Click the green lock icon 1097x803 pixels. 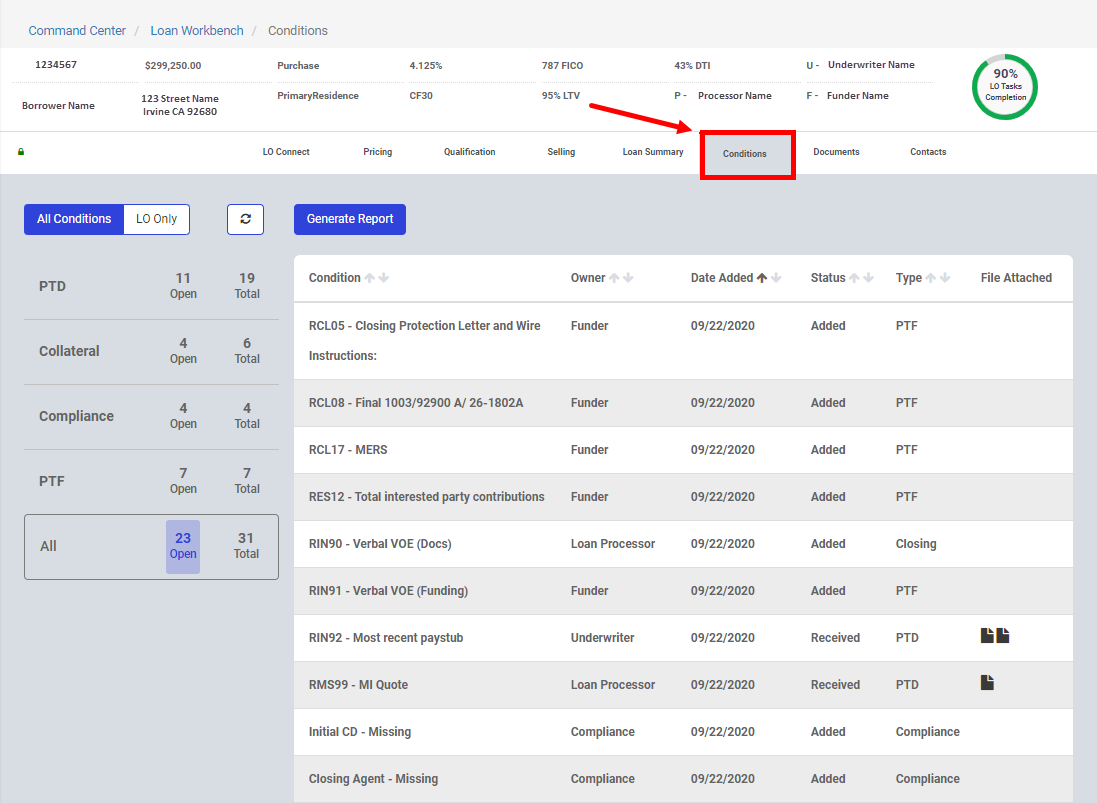point(21,152)
